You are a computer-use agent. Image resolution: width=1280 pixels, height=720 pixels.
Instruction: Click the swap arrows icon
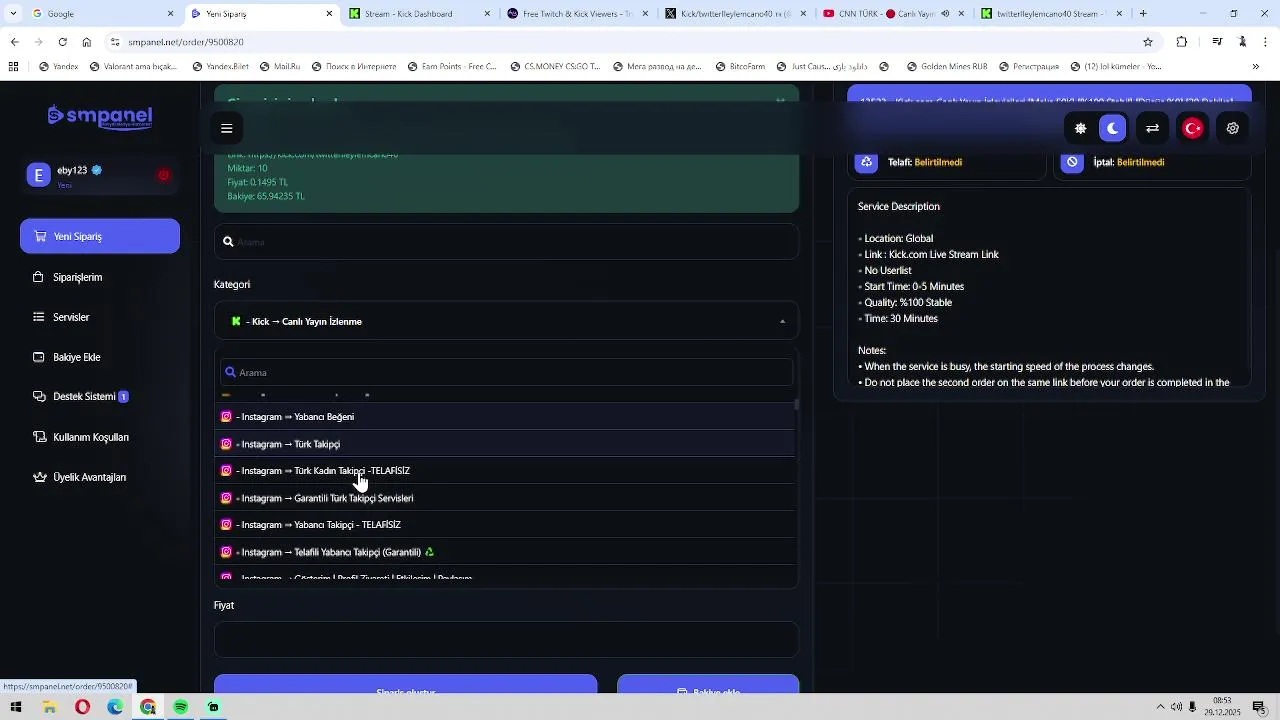1152,128
